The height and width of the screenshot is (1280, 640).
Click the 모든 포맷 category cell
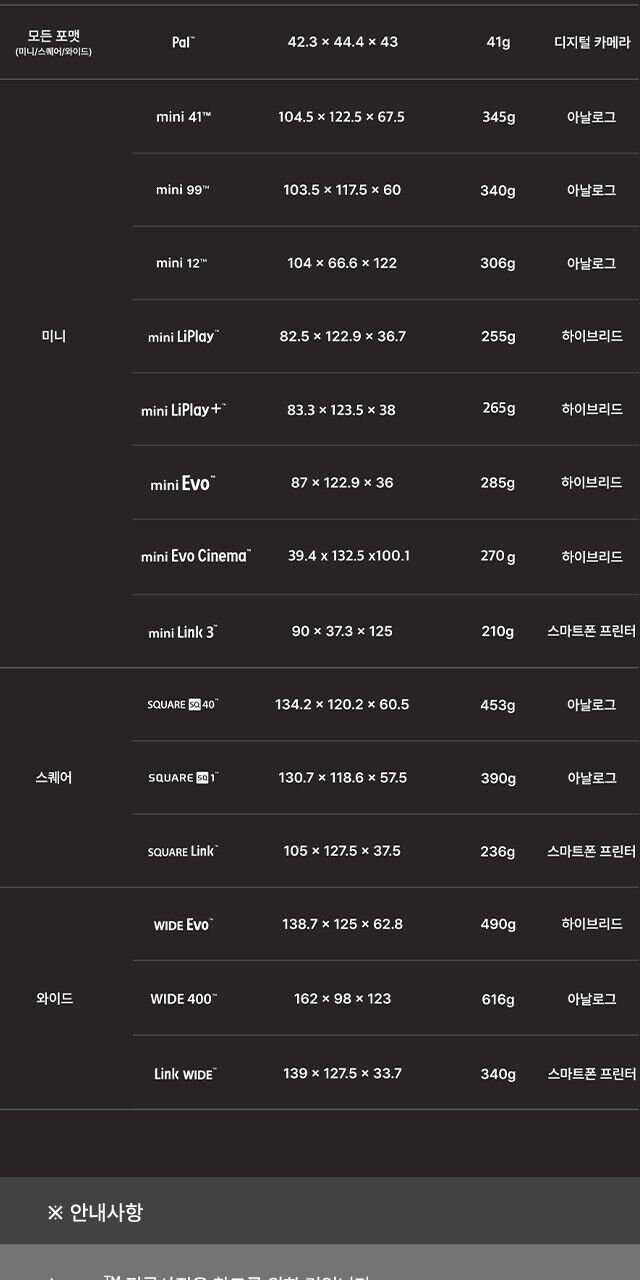[54, 42]
